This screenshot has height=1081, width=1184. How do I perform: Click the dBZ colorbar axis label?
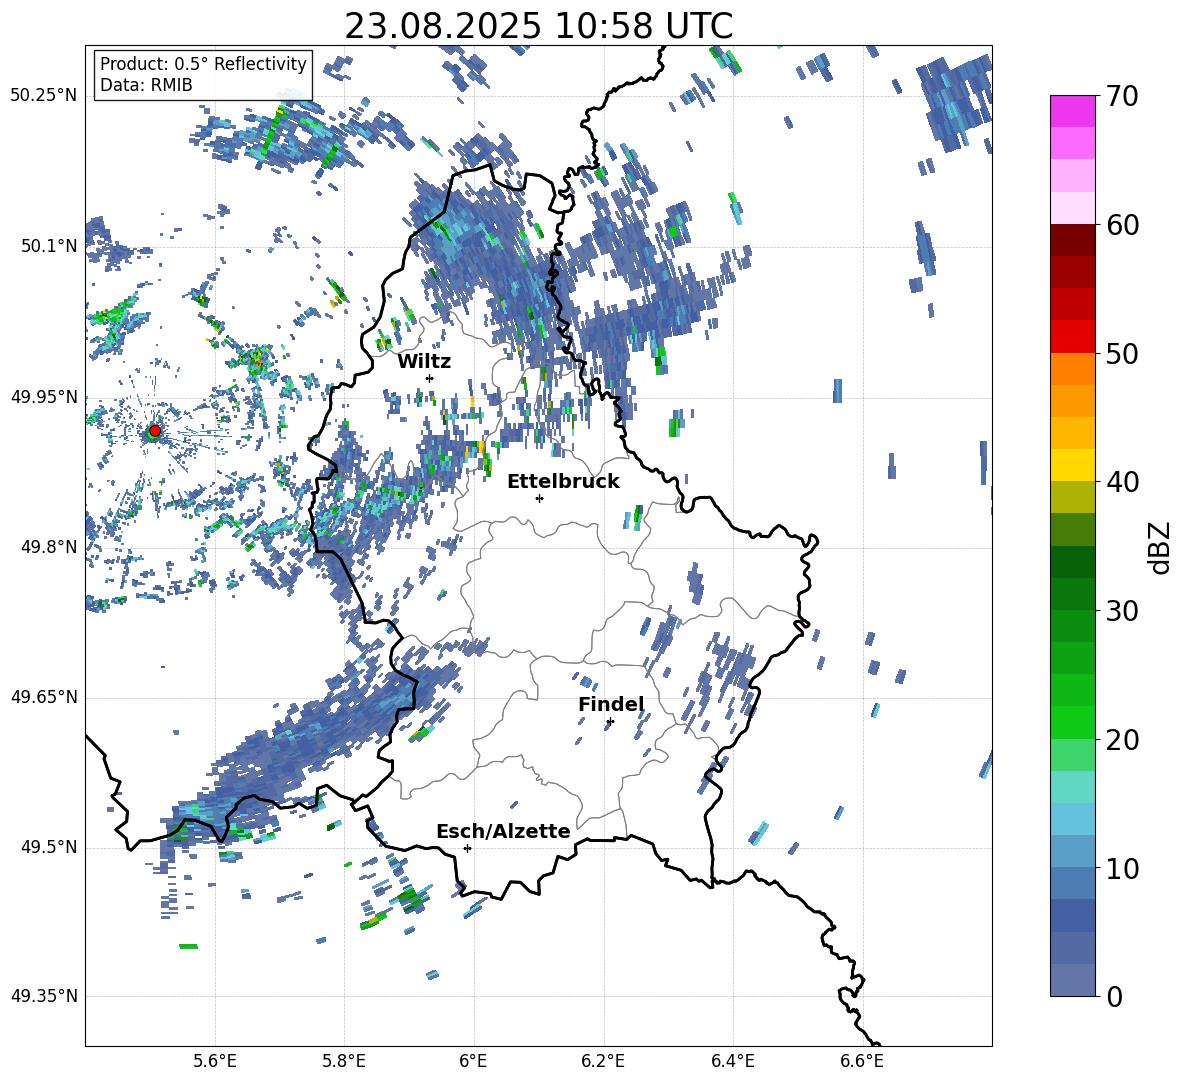point(1158,547)
